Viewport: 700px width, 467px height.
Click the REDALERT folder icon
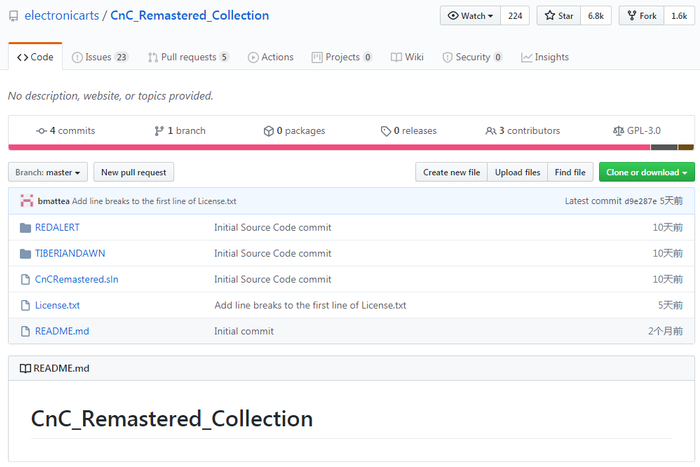click(x=25, y=227)
